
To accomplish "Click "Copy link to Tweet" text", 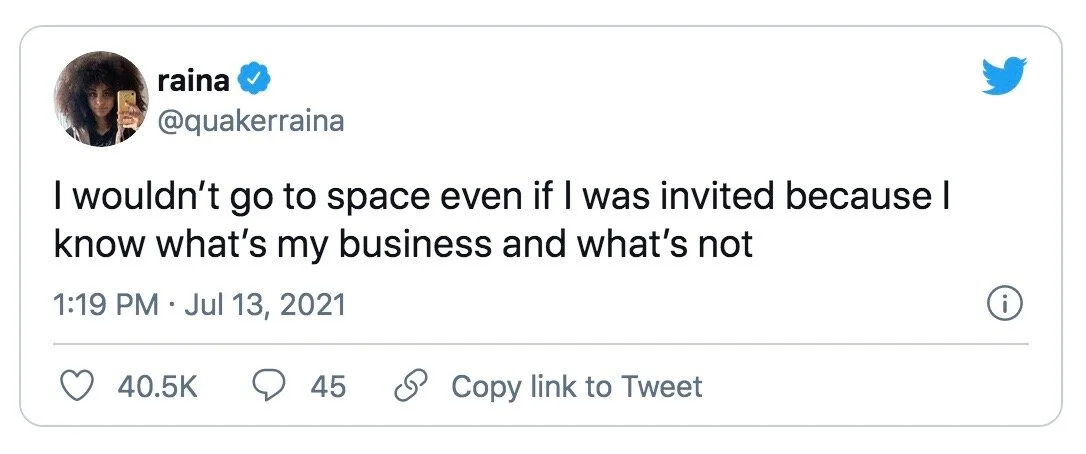I will pos(577,387).
